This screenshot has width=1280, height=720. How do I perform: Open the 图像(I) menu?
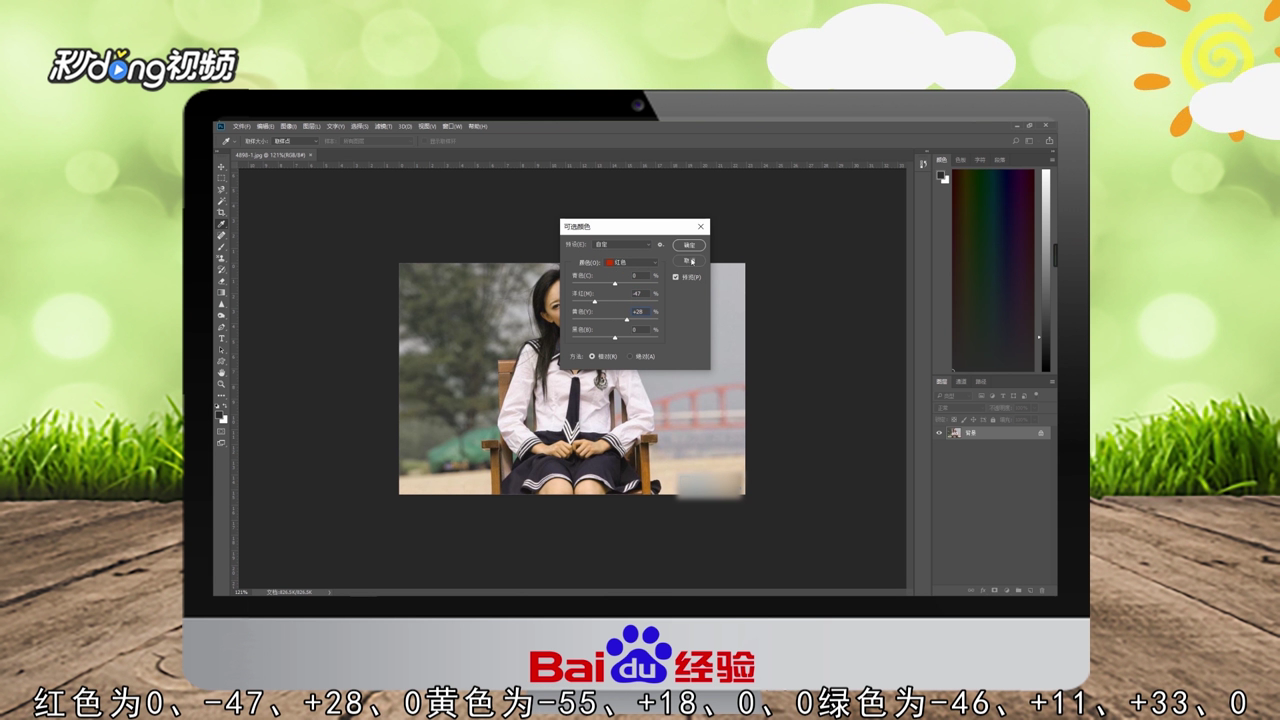point(289,127)
